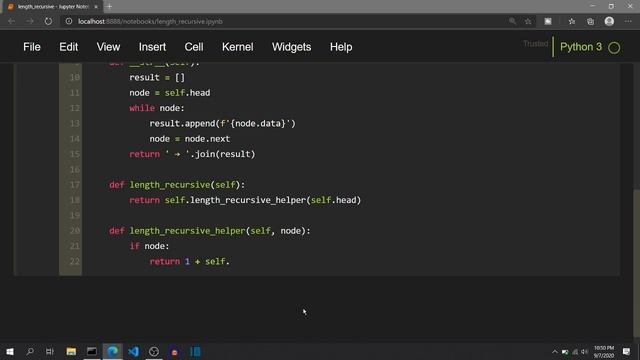Click the browser extension icon beside favorites star
Viewport: 640px width, 360px height.
tap(548, 21)
